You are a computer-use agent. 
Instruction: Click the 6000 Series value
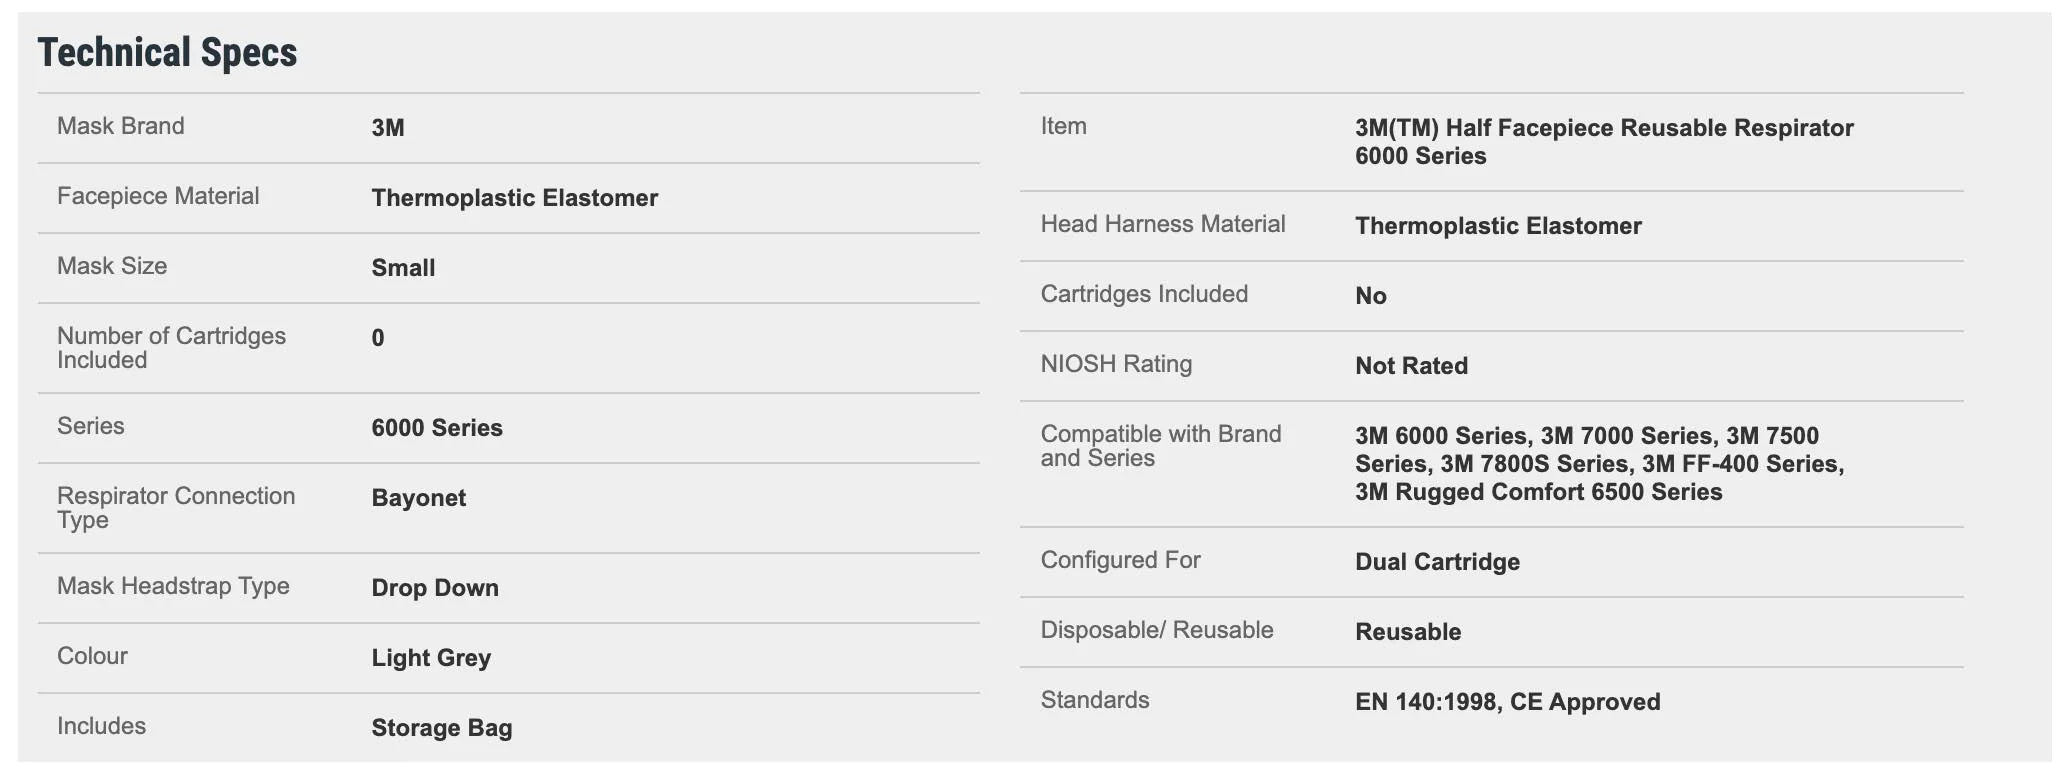(437, 428)
